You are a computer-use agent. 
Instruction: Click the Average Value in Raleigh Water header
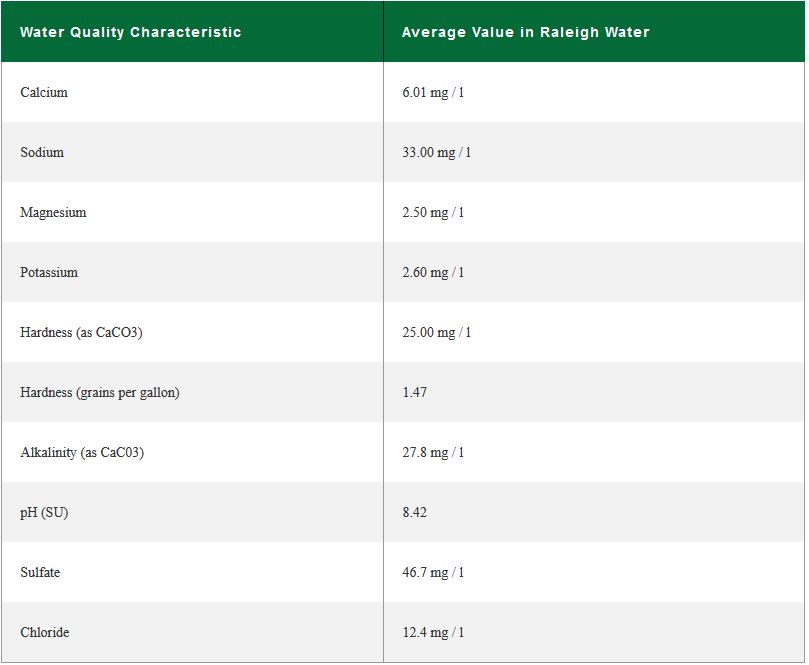click(526, 32)
